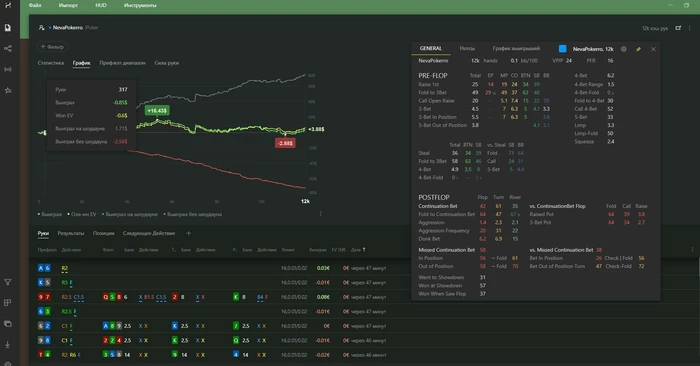
Task: Open the T 4 hand row
Action: tap(364, 355)
